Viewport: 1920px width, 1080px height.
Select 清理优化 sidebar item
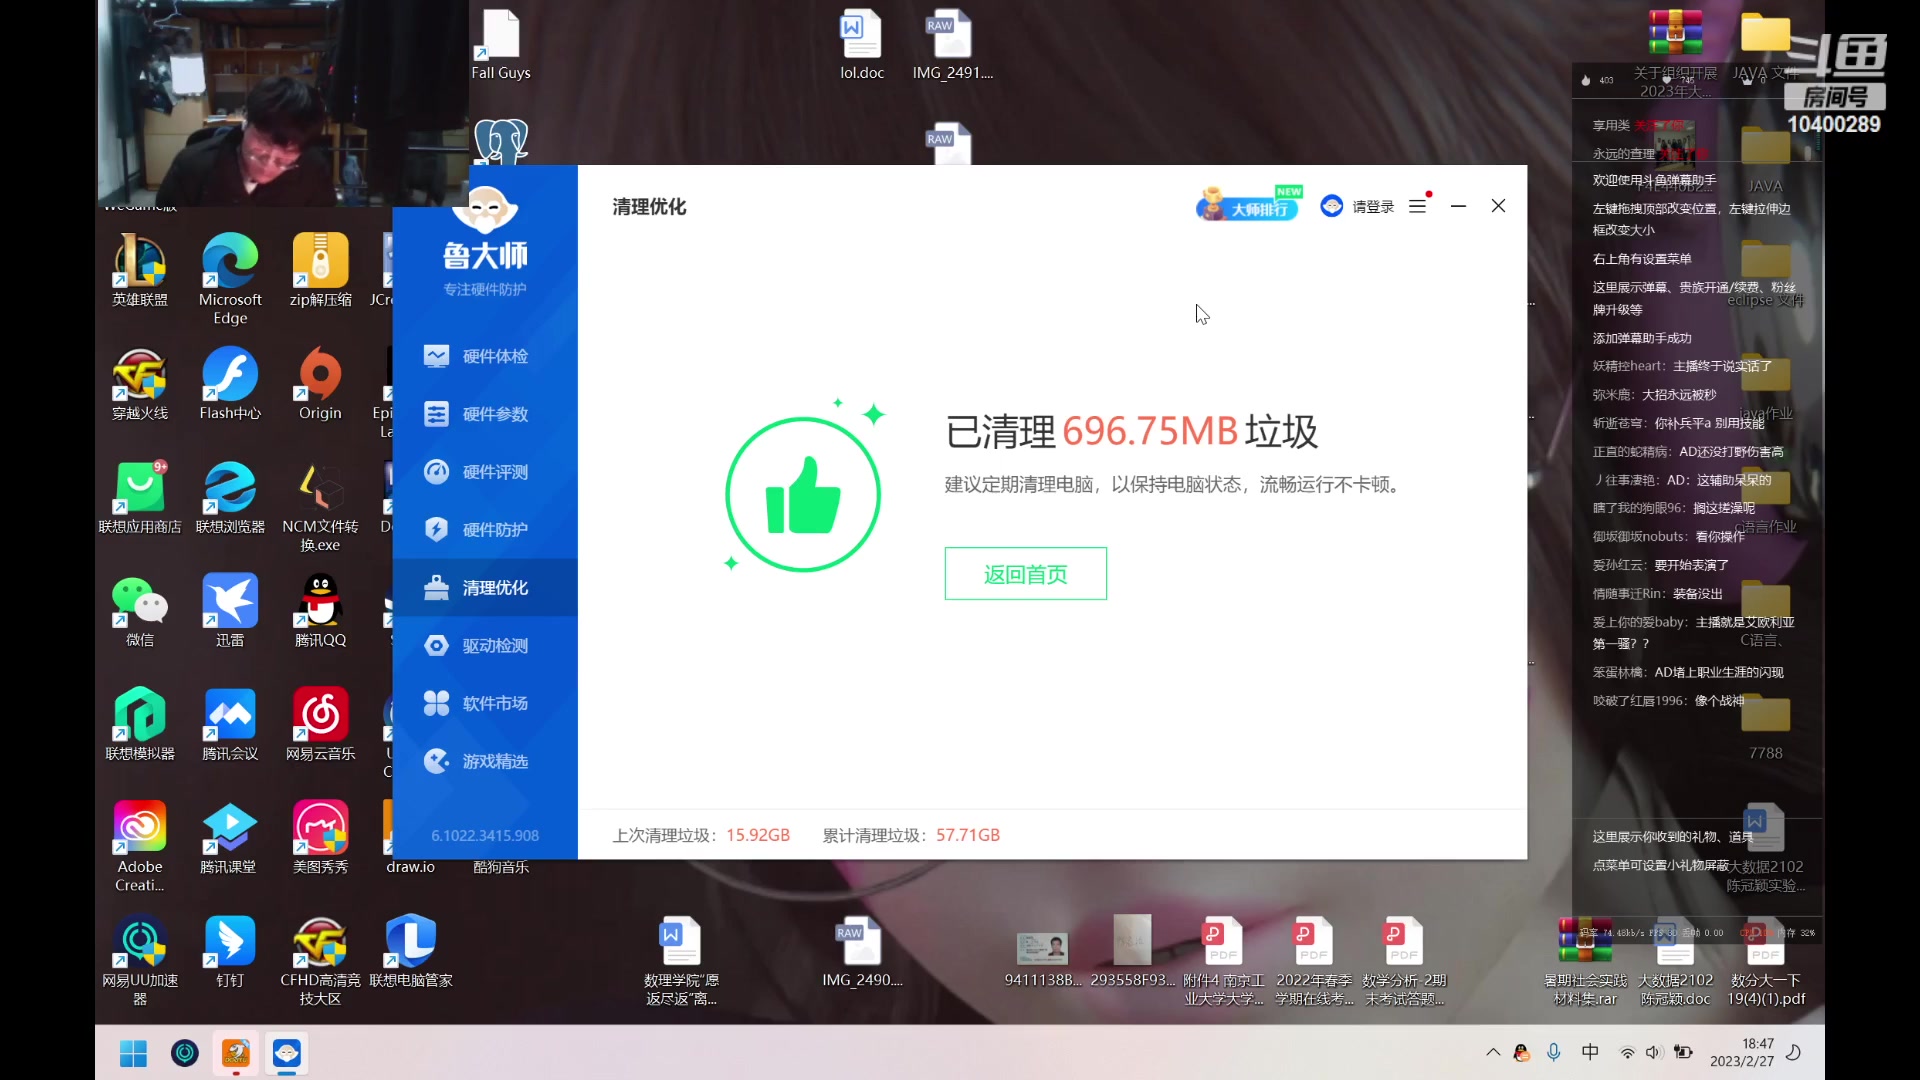[485, 588]
